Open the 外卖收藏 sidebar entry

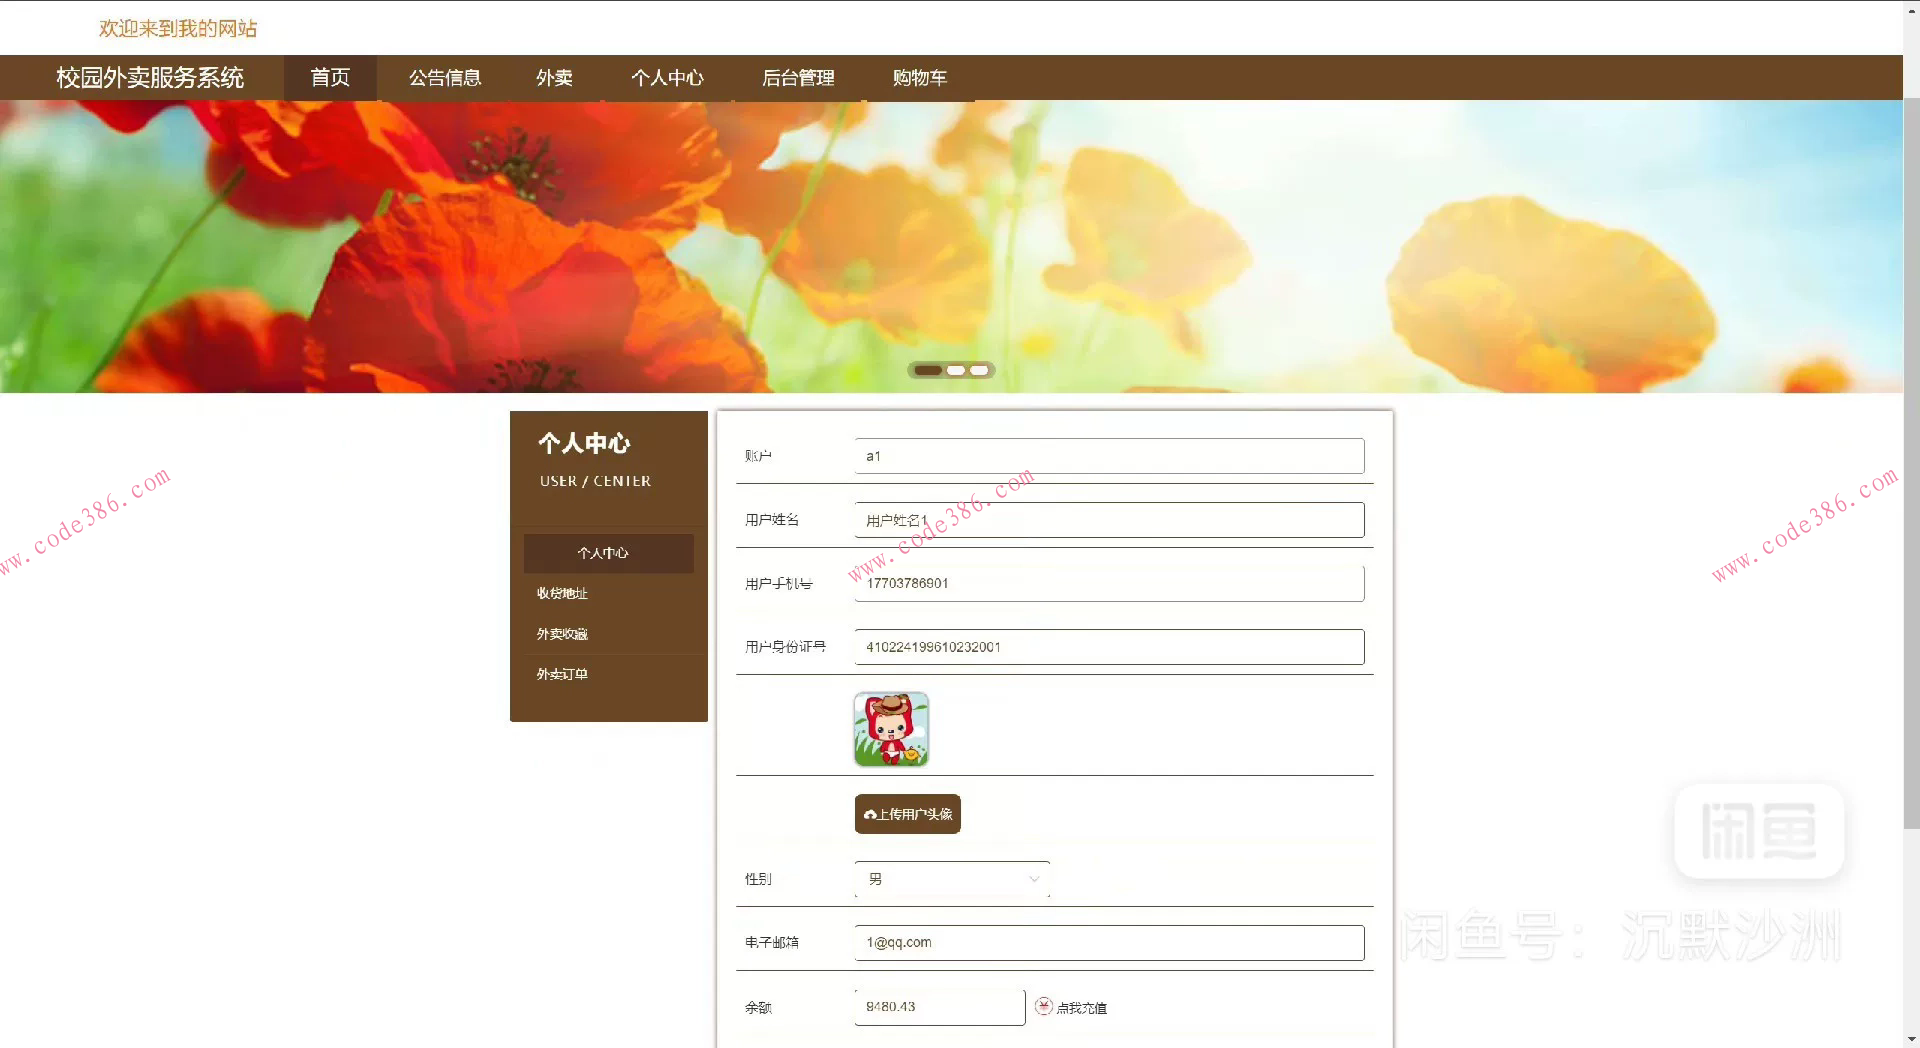[x=562, y=633]
